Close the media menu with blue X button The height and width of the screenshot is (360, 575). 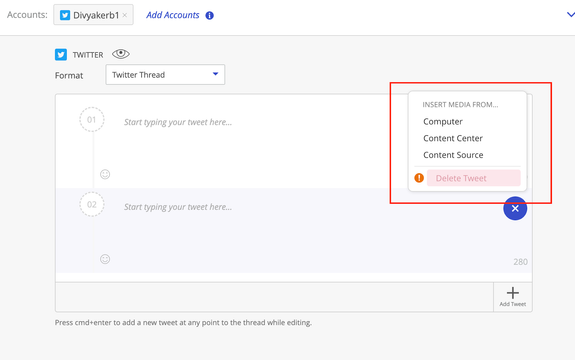click(515, 208)
